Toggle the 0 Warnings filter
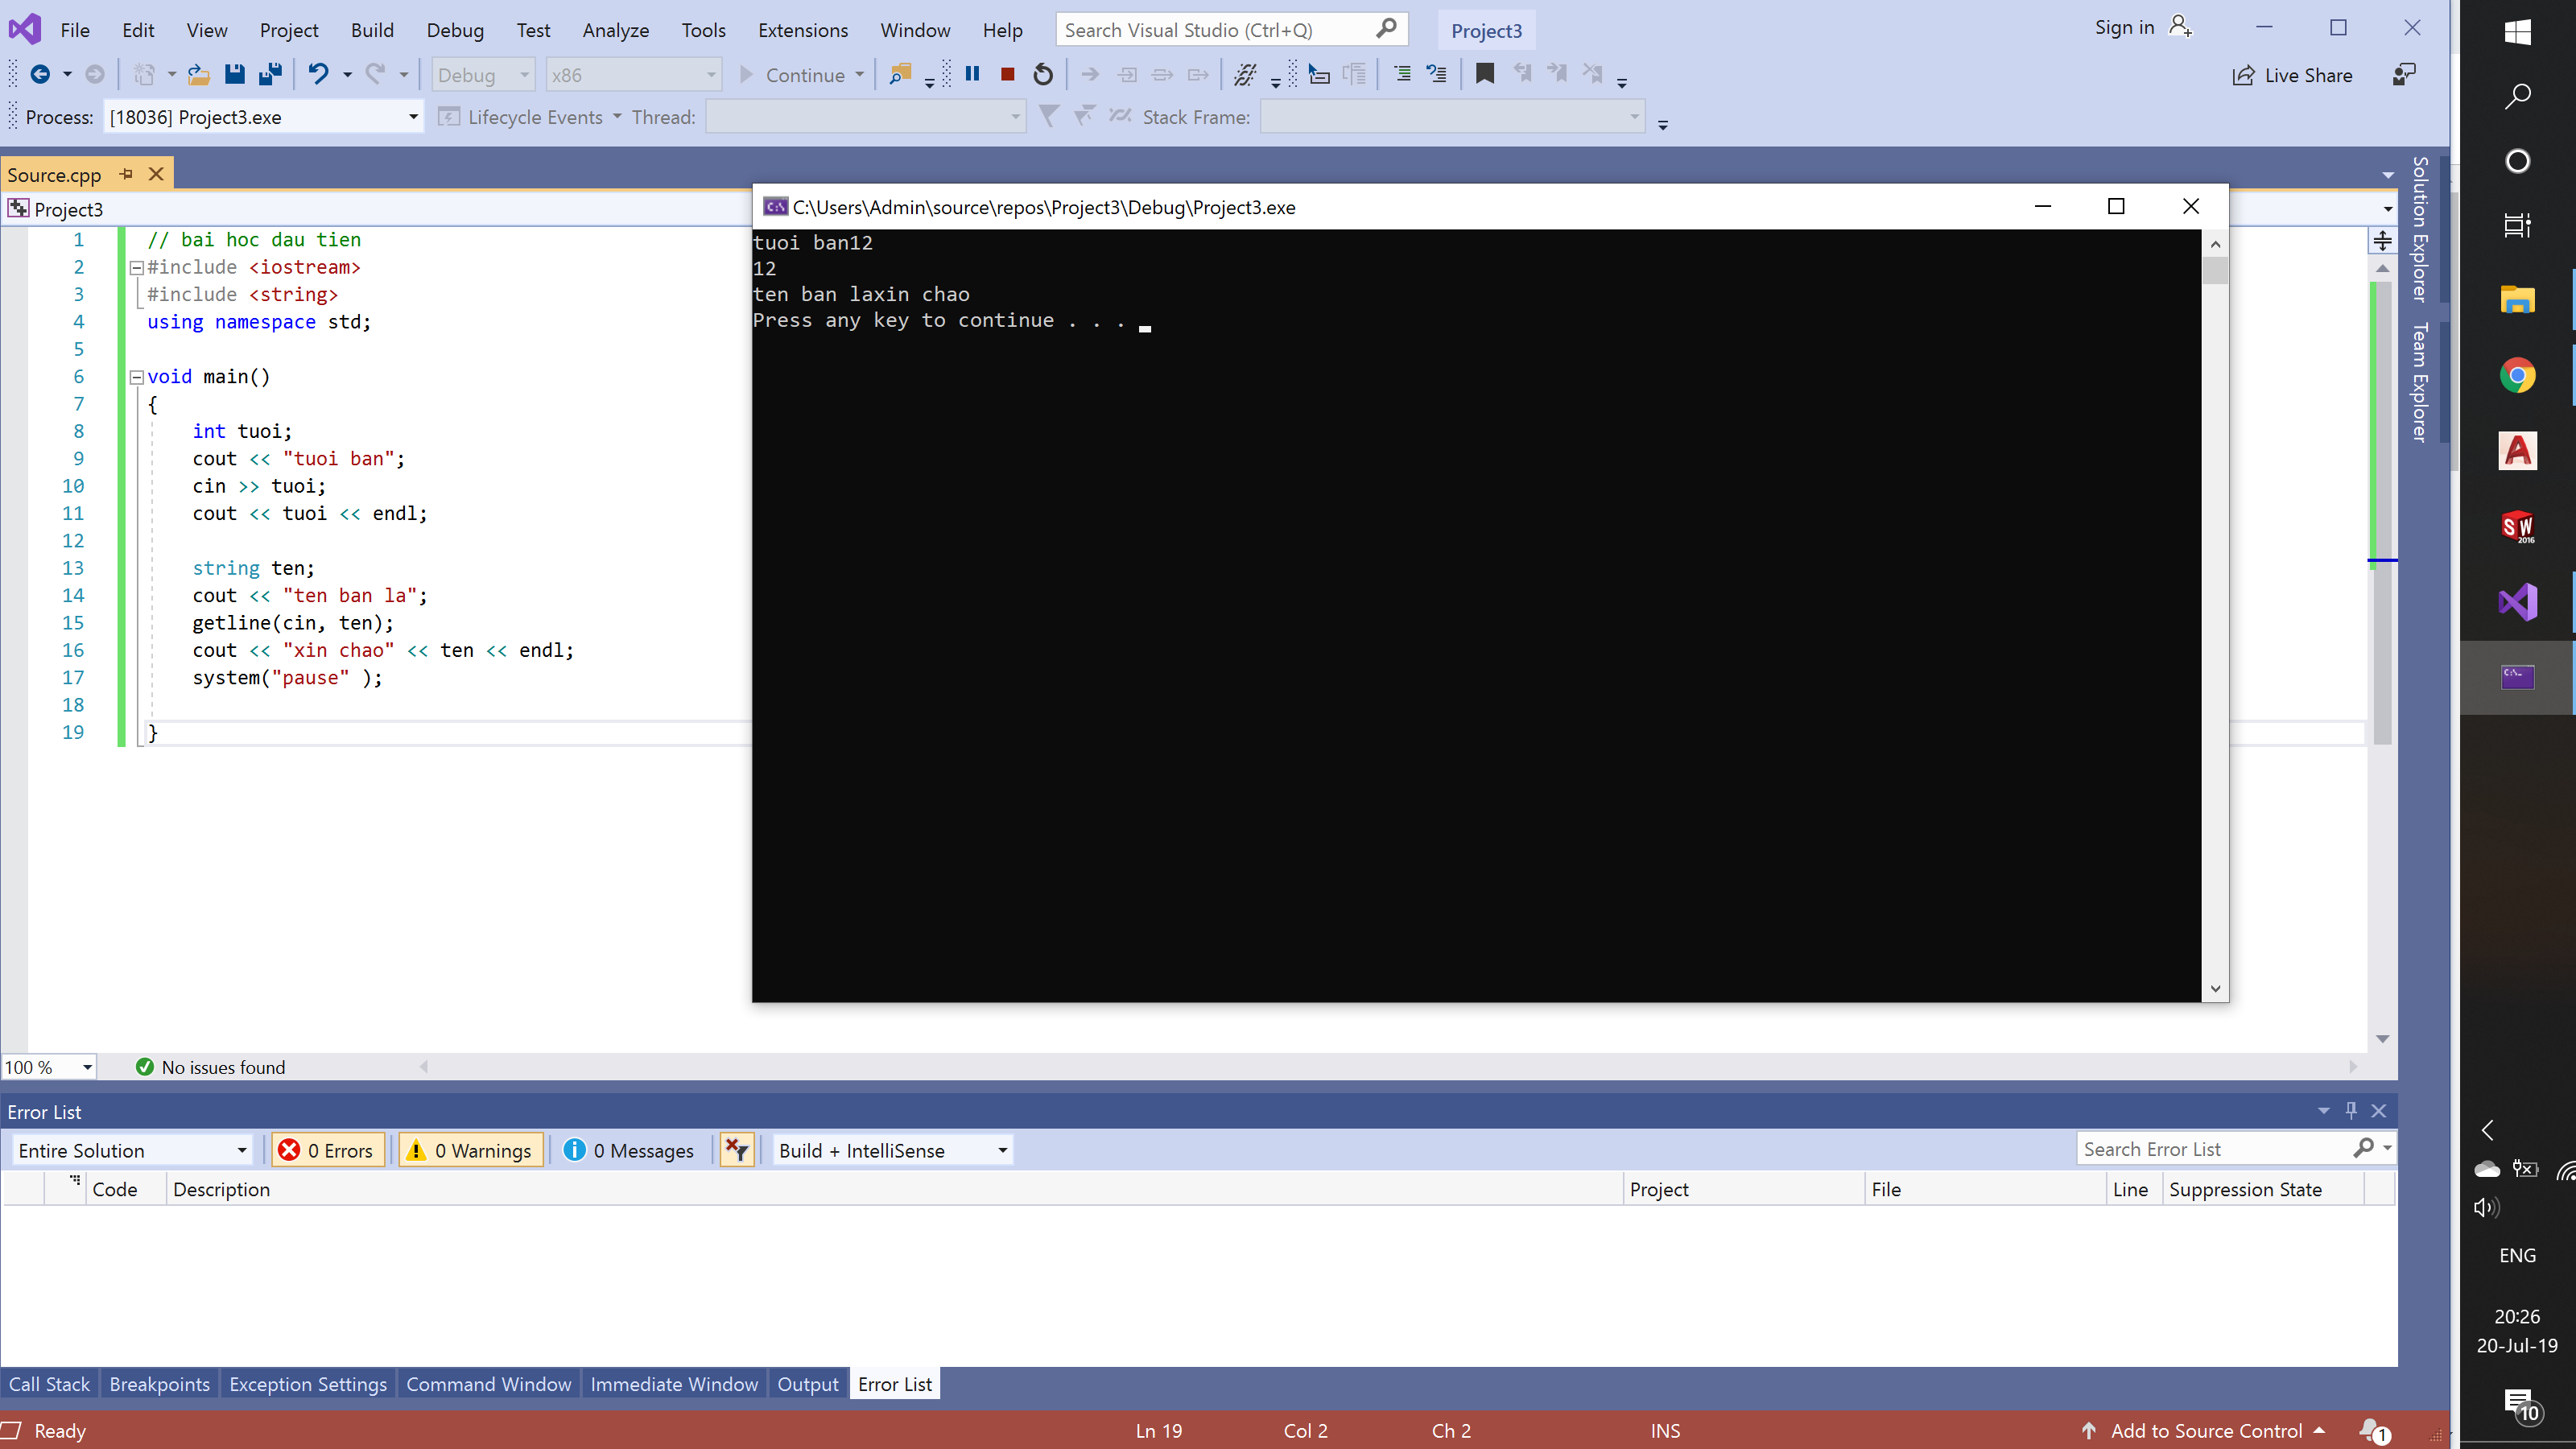The width and height of the screenshot is (2576, 1449). [x=471, y=1150]
